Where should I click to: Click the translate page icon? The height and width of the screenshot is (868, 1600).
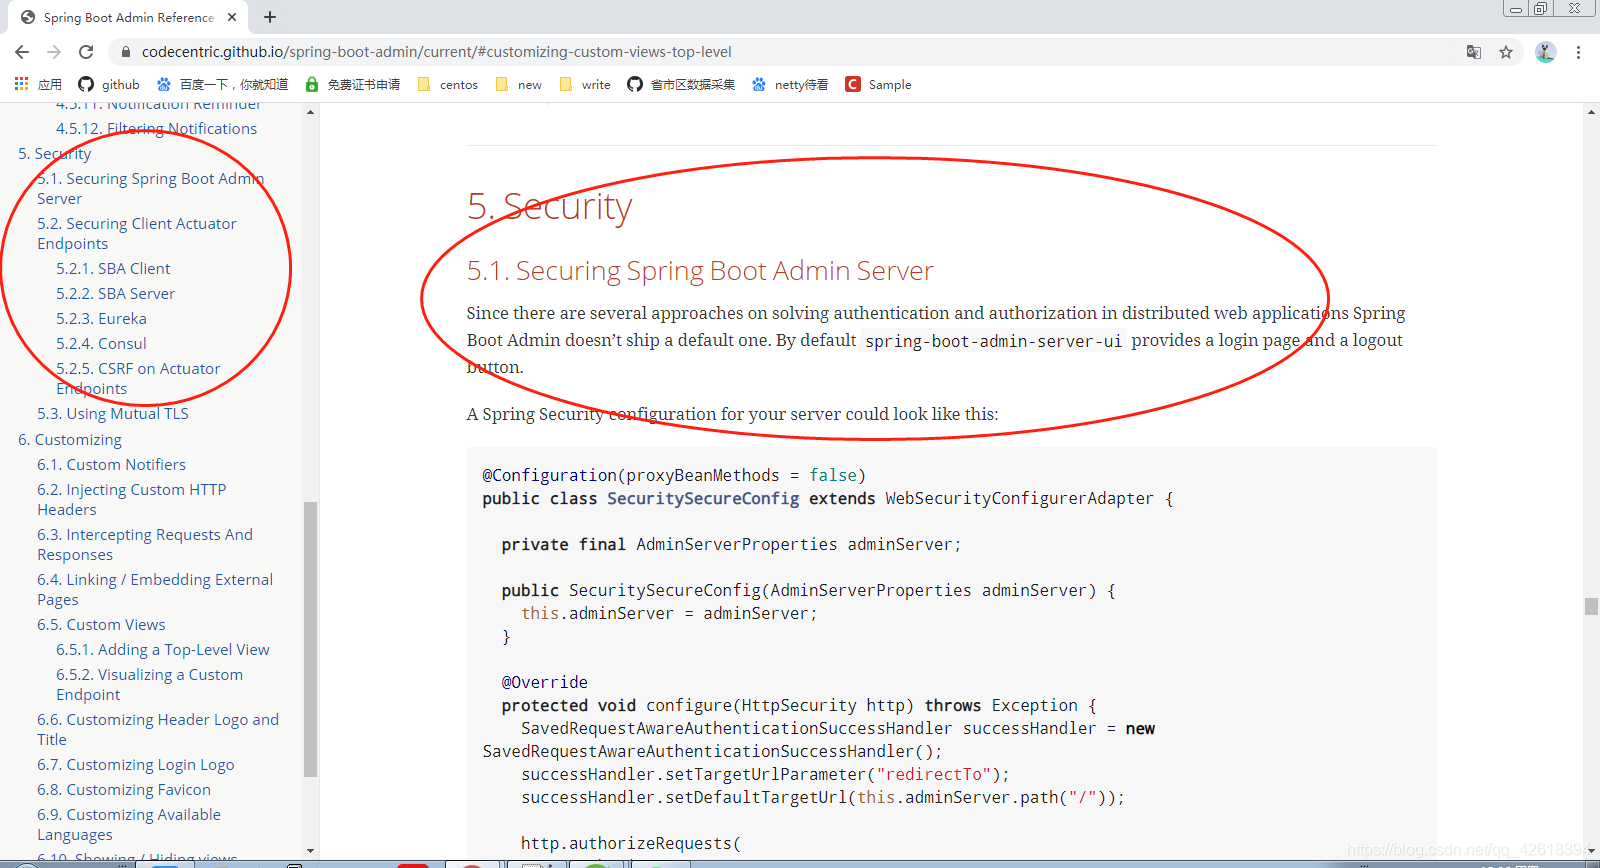pos(1474,52)
